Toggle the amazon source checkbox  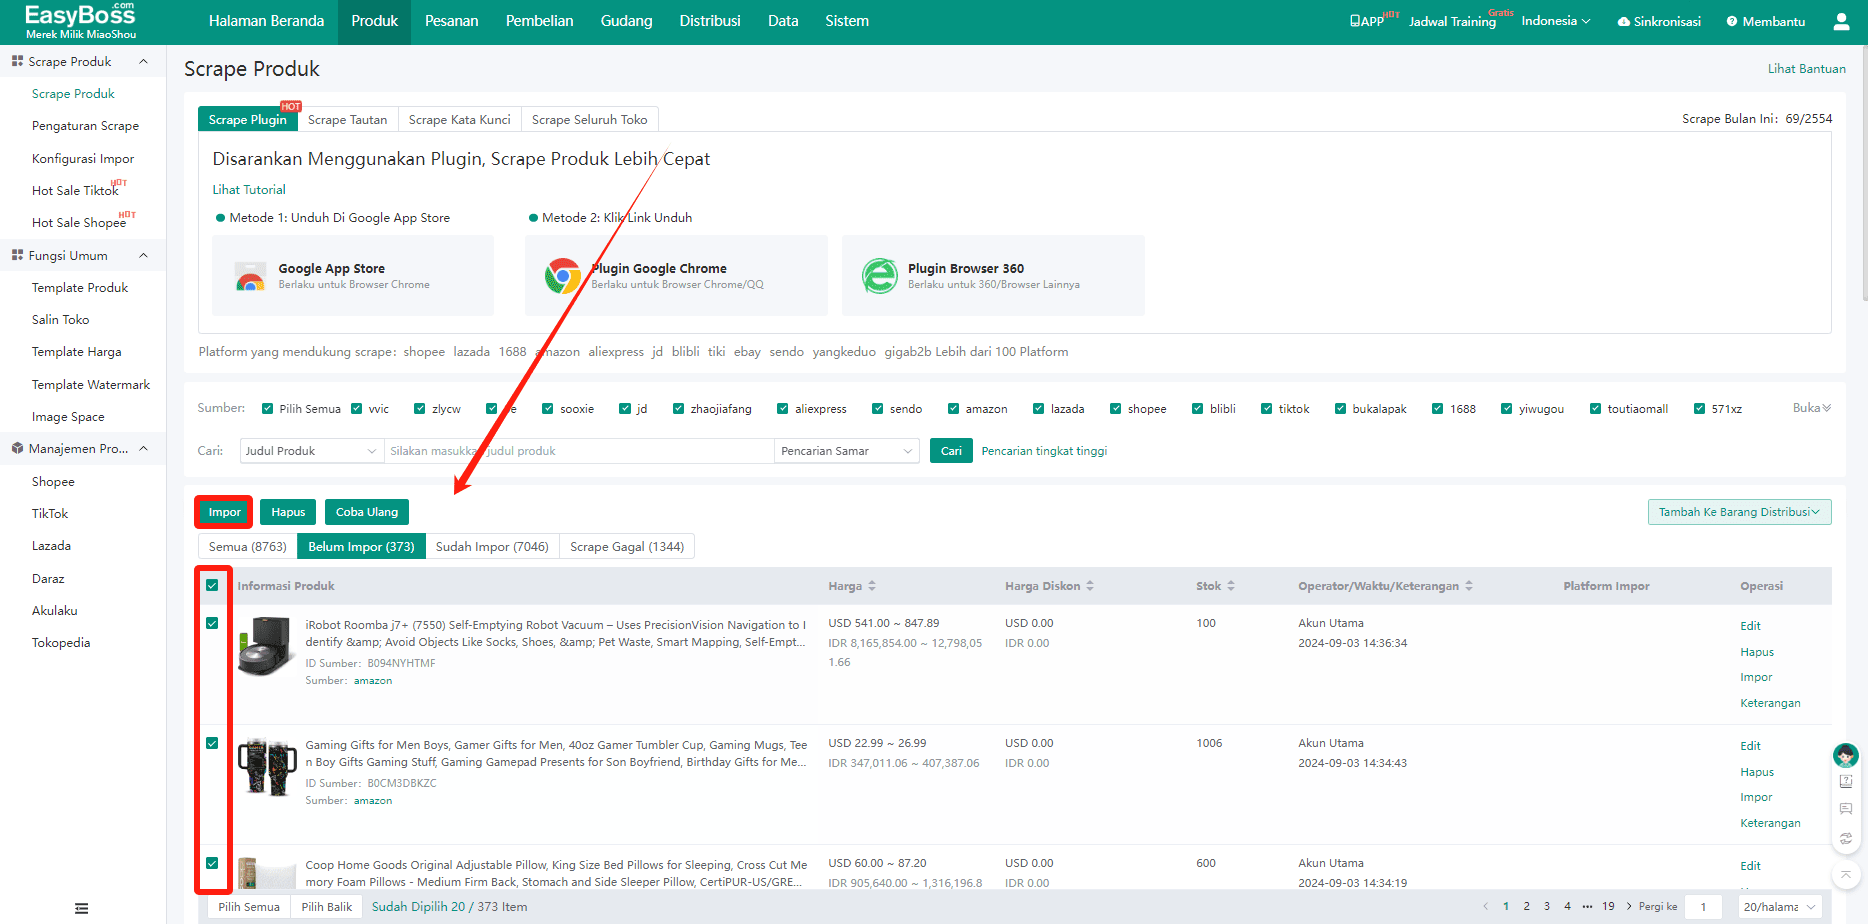tap(954, 409)
